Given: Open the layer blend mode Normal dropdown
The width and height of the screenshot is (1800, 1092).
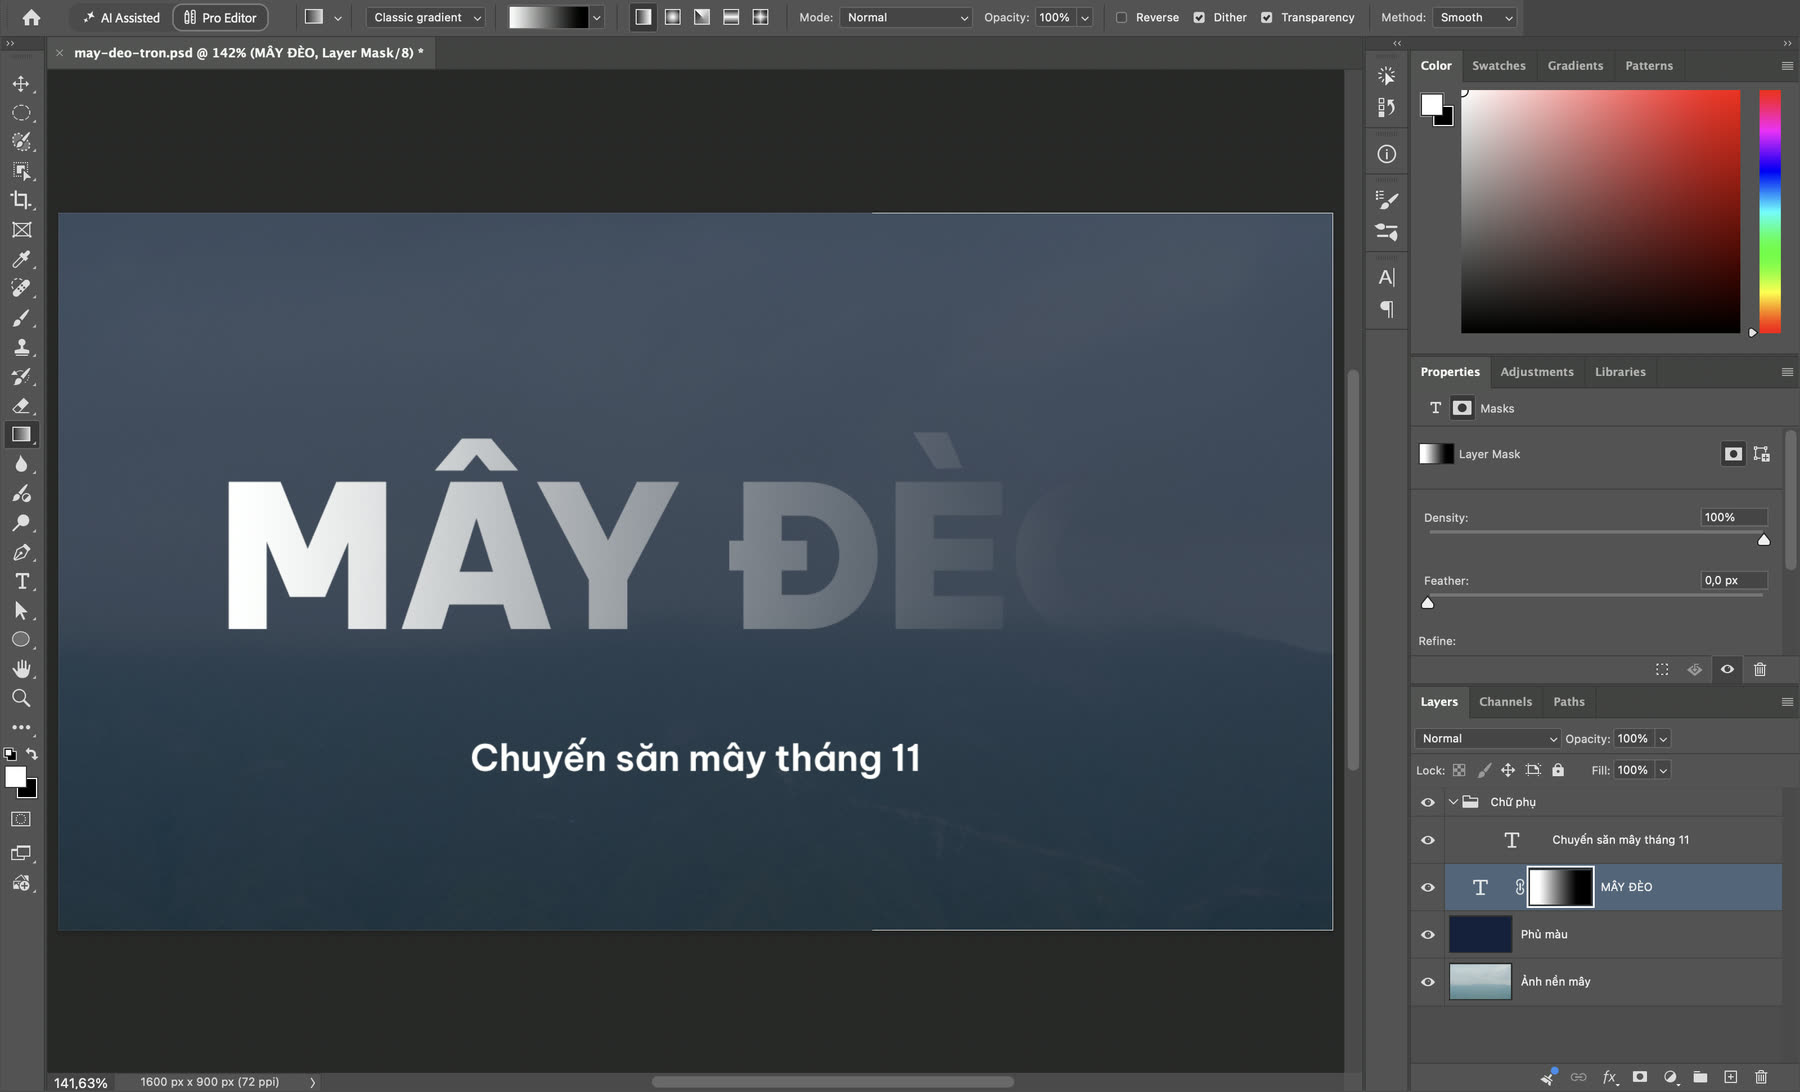Looking at the screenshot, I should coord(1487,738).
